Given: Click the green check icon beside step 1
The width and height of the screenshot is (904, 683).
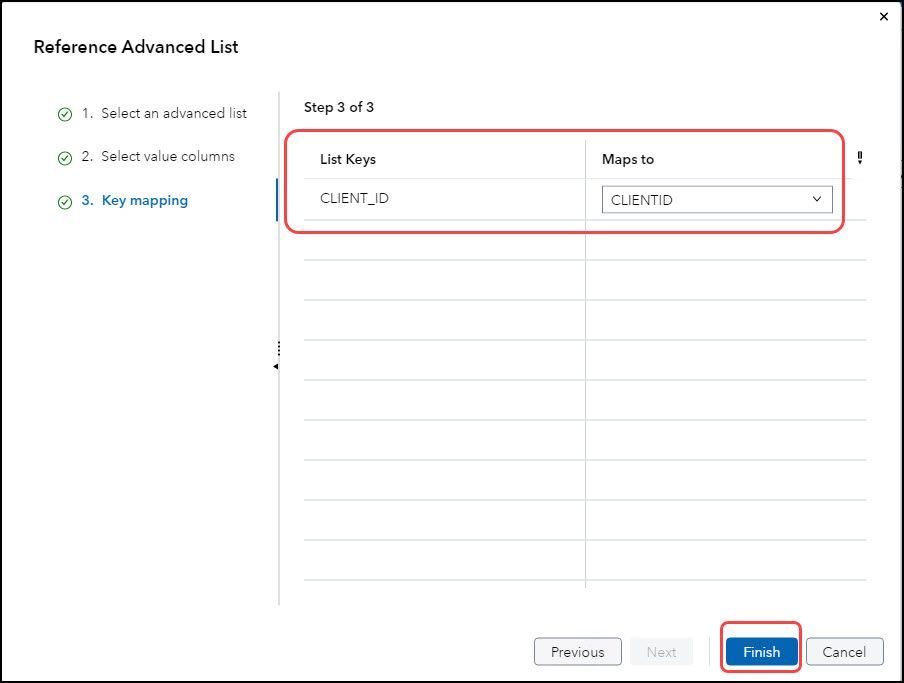Looking at the screenshot, I should click(65, 114).
